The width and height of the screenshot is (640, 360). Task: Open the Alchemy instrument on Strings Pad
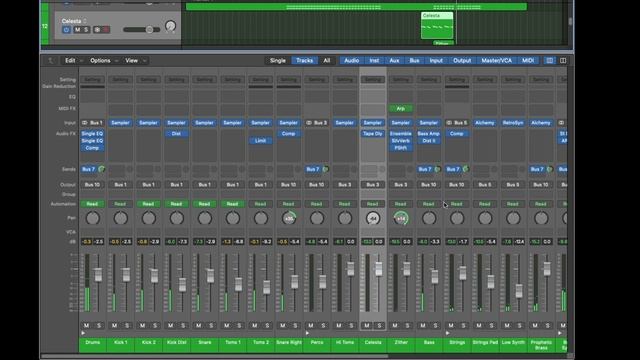pyautogui.click(x=485, y=123)
